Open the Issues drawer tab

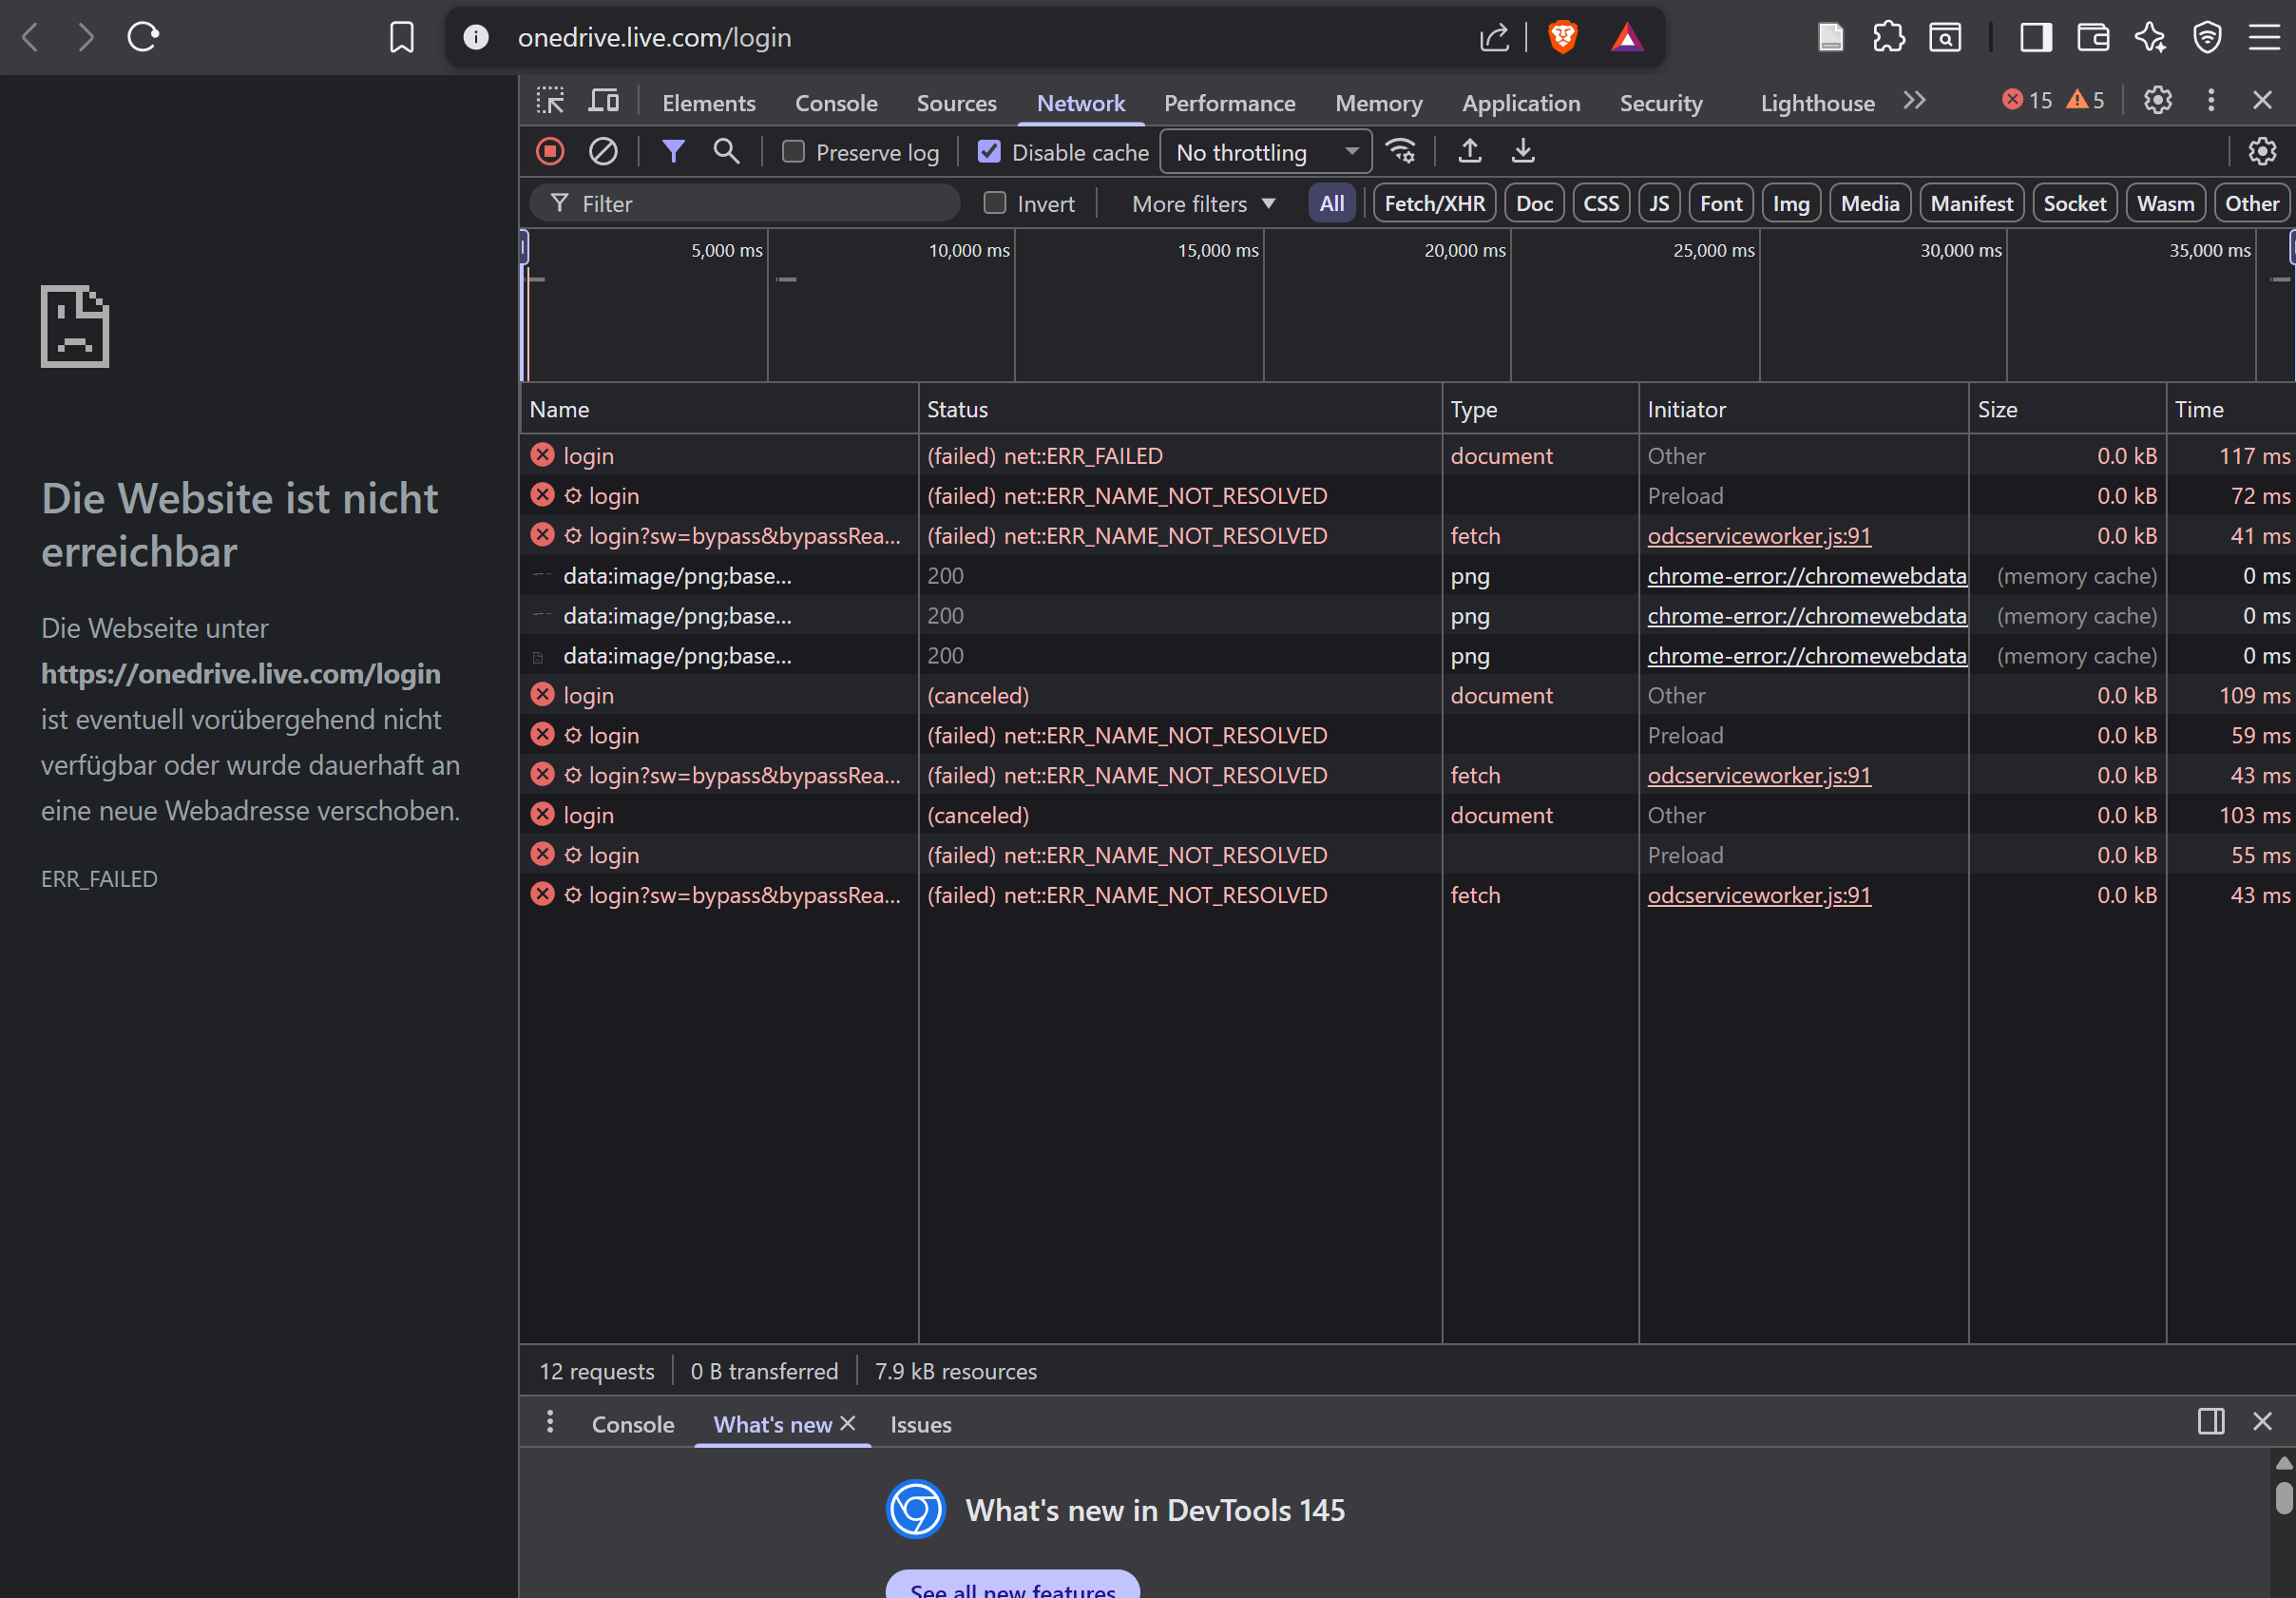(920, 1424)
